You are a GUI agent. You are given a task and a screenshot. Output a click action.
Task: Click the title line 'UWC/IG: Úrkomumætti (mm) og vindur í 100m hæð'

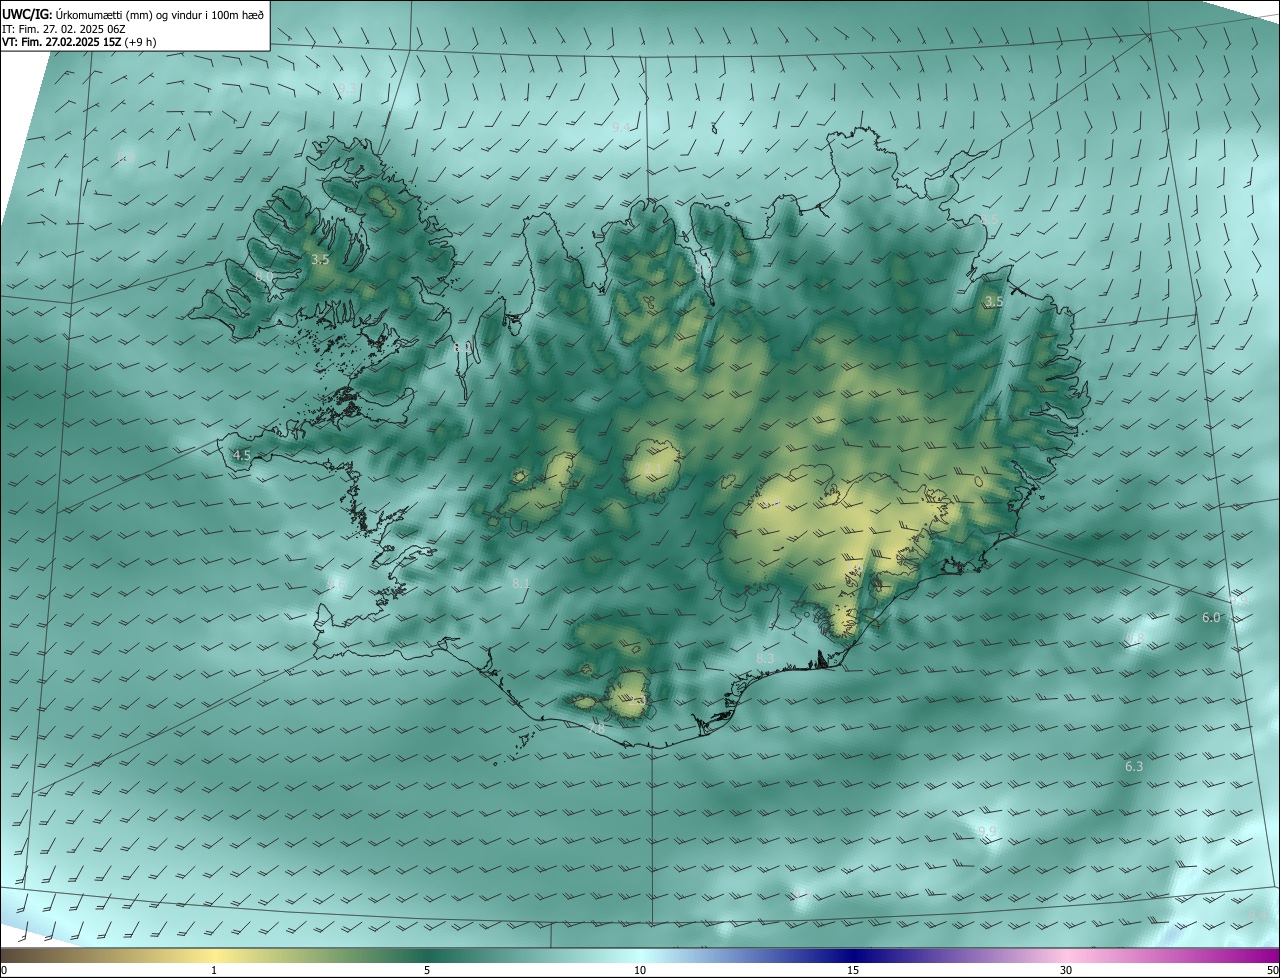[132, 14]
